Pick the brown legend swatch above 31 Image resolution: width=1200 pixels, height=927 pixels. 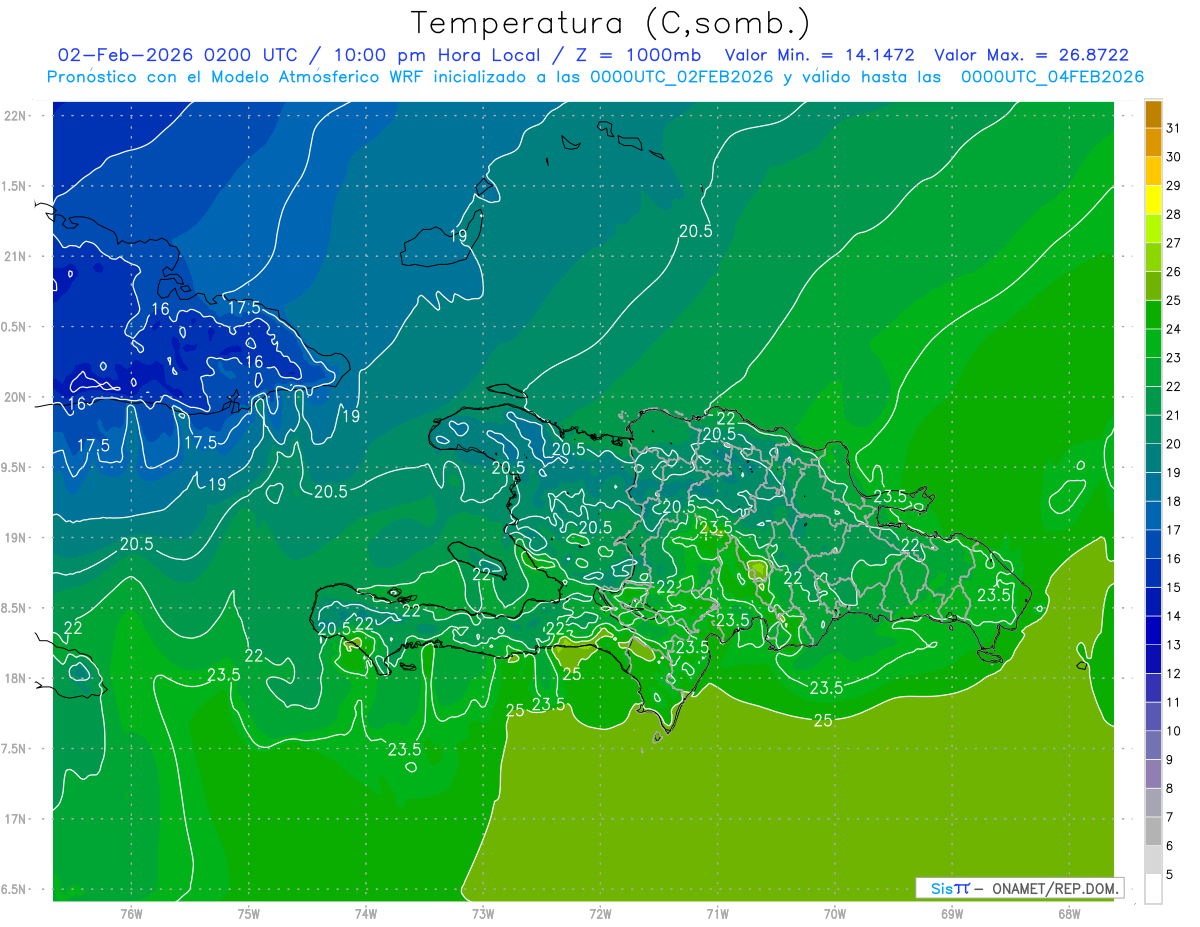click(1153, 114)
